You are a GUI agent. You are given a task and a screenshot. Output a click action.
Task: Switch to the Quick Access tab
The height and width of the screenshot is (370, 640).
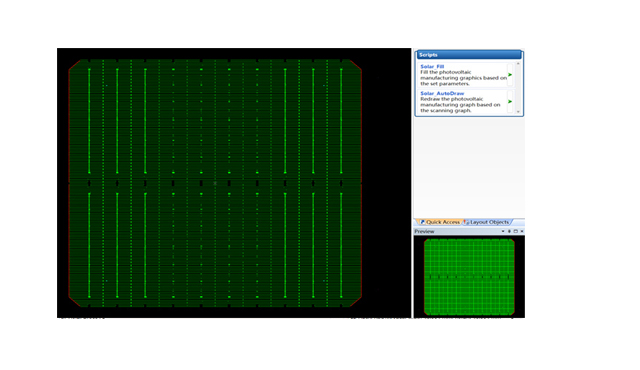coord(439,222)
